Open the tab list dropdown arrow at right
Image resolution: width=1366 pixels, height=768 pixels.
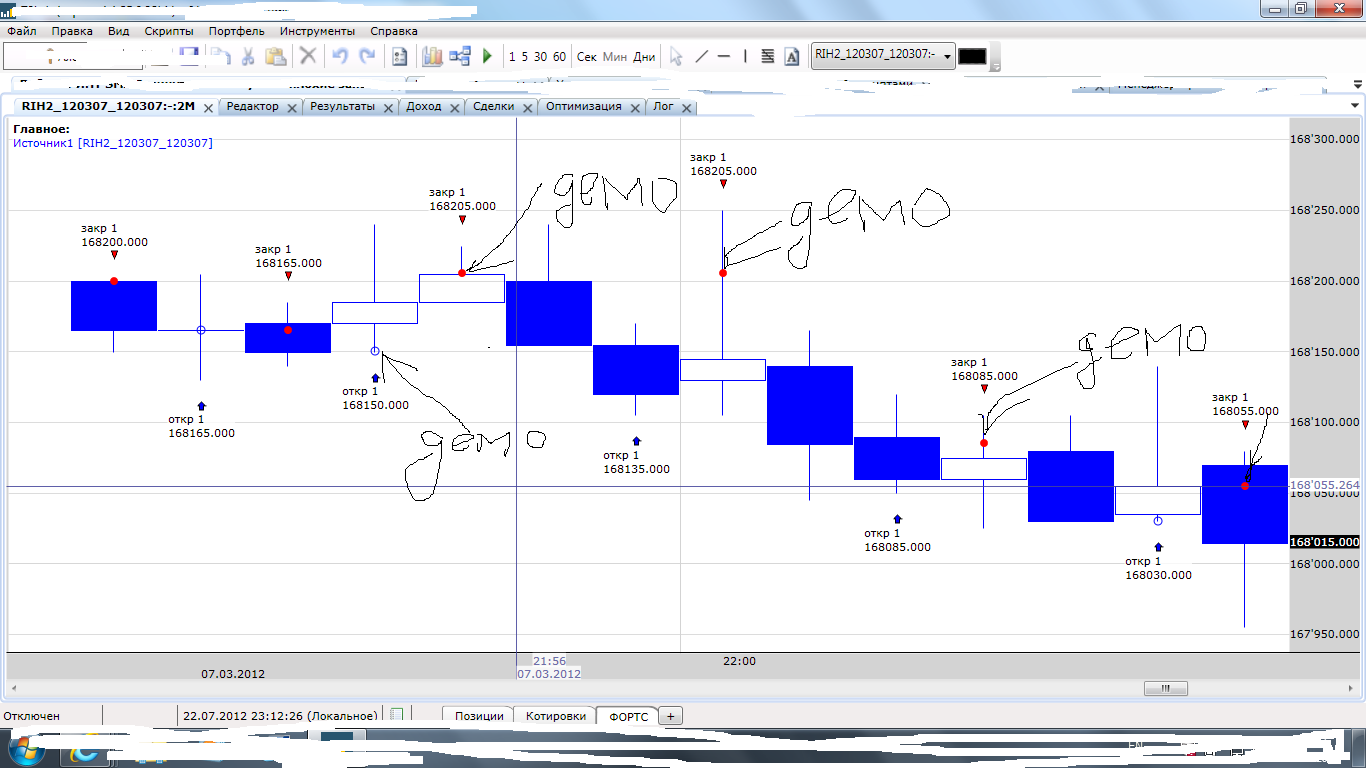tap(1355, 106)
